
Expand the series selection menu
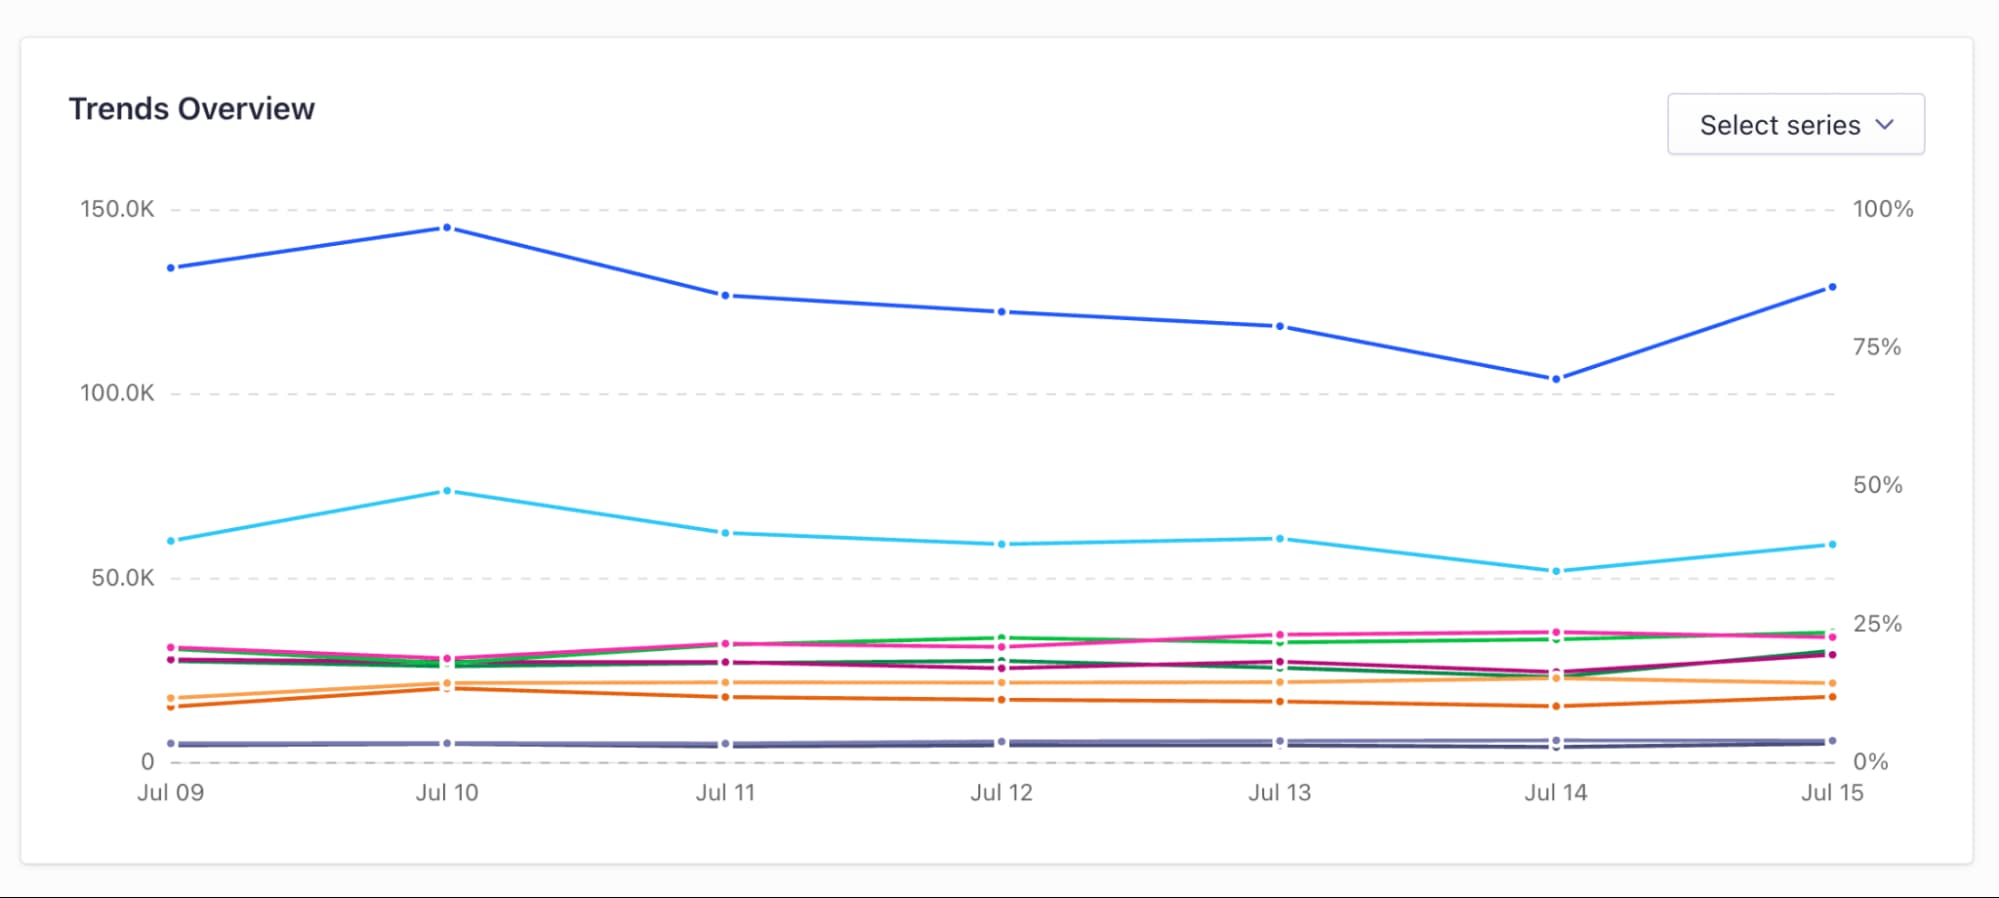pyautogui.click(x=1794, y=123)
